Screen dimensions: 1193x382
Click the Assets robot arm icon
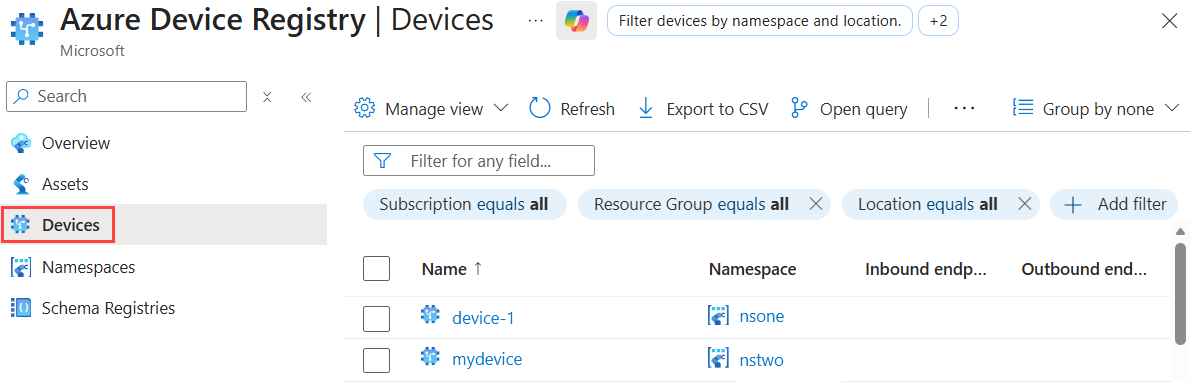point(21,184)
